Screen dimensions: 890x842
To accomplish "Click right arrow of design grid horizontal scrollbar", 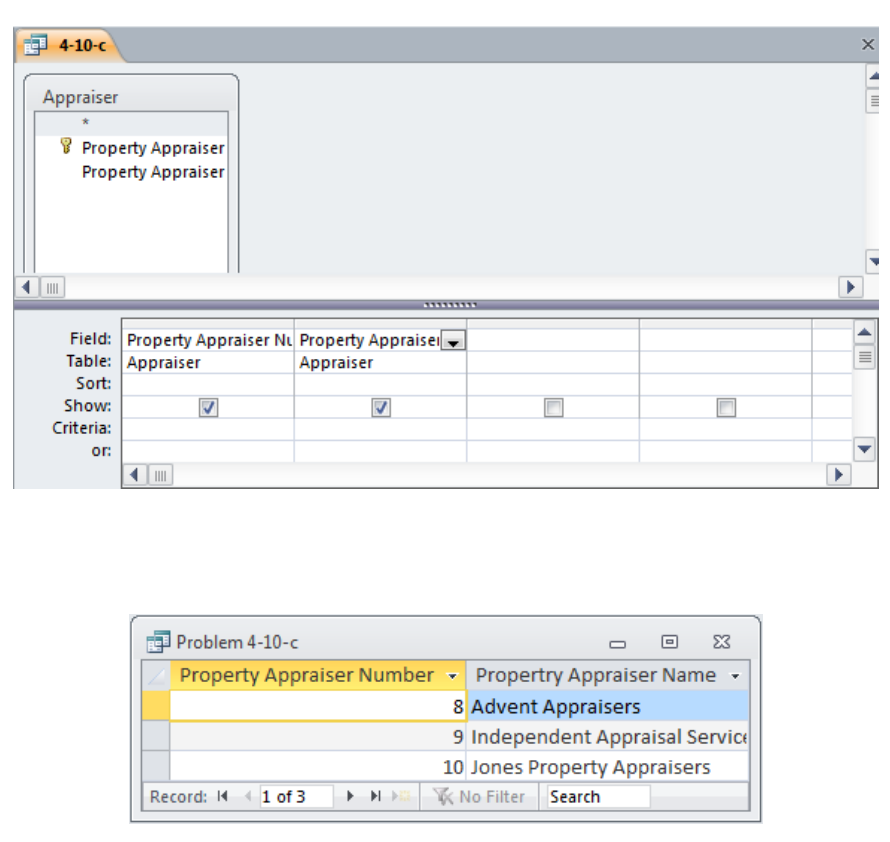I will tap(838, 475).
